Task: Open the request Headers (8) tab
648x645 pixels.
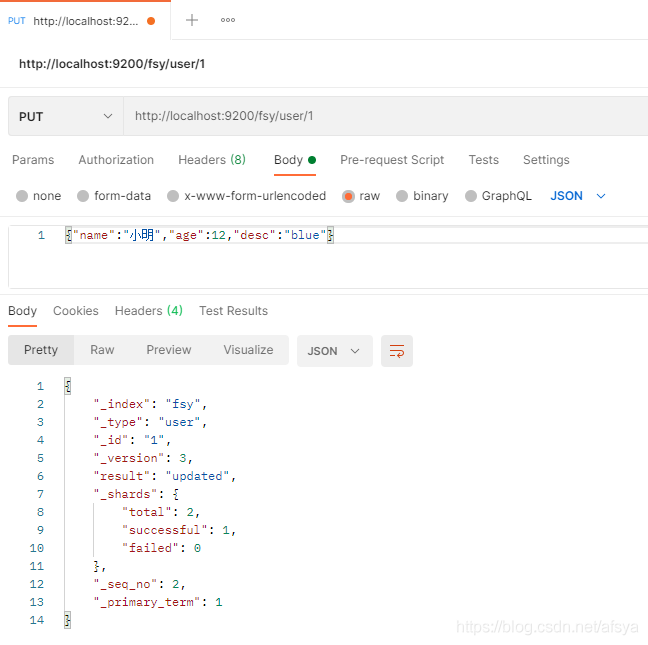Action: pos(211,160)
